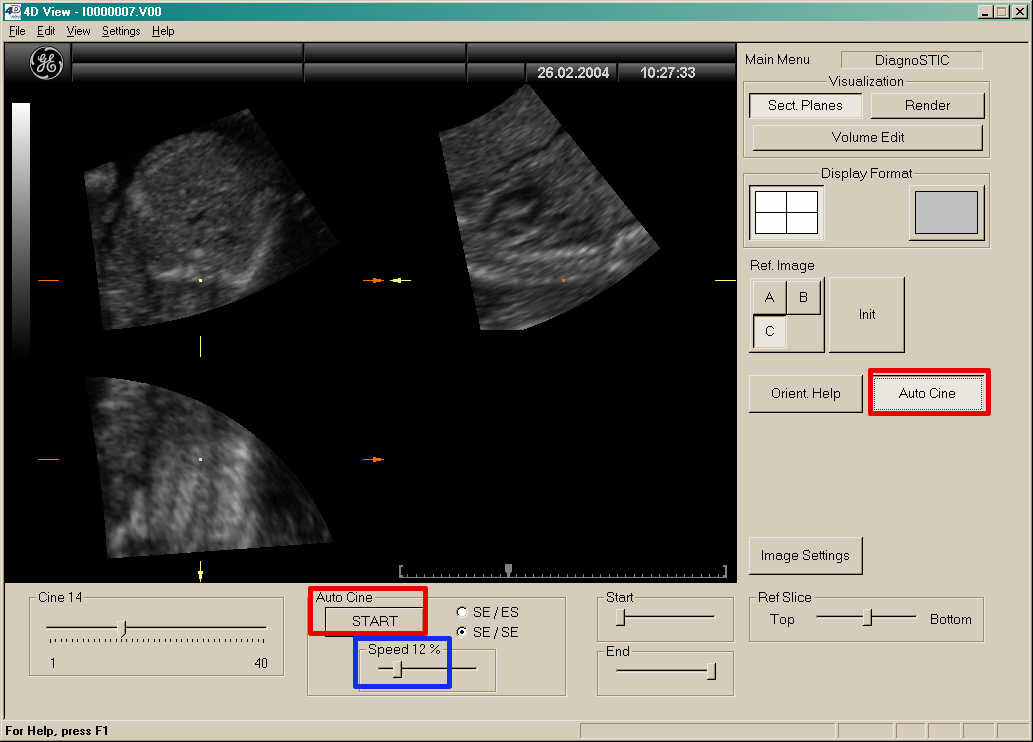The height and width of the screenshot is (742, 1033).
Task: Close the 4D View window
Action: (x=1019, y=11)
